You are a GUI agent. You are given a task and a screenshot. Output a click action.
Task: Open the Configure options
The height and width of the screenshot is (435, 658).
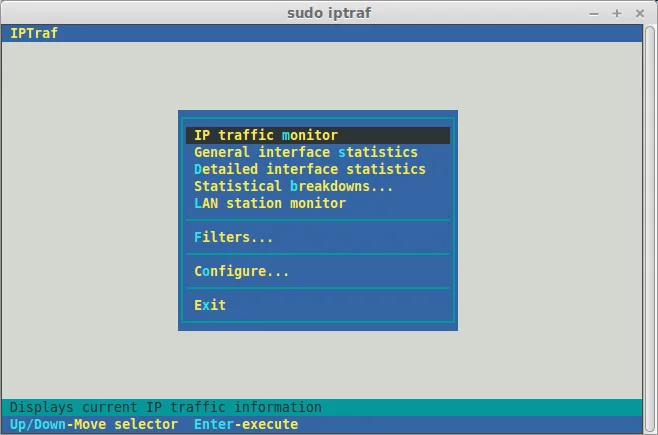pyautogui.click(x=241, y=271)
